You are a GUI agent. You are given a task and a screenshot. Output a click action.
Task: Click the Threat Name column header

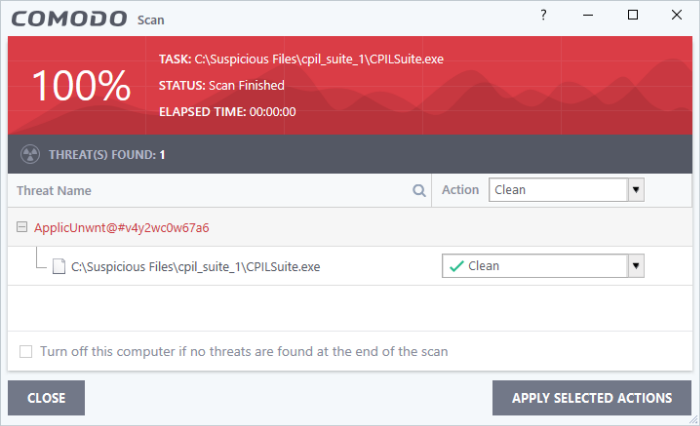(x=54, y=191)
